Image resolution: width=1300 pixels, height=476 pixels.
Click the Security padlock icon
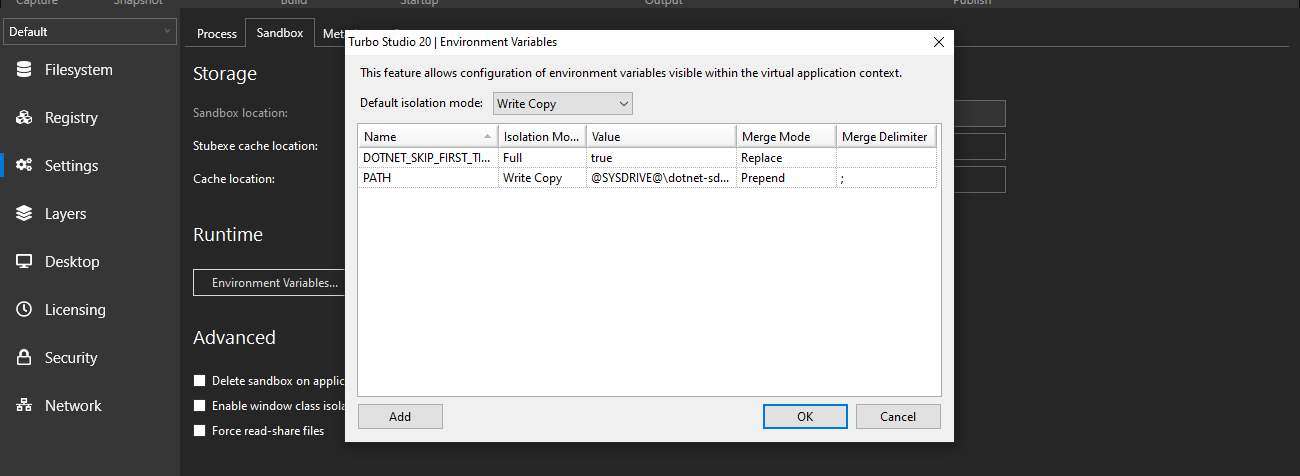coord(24,358)
